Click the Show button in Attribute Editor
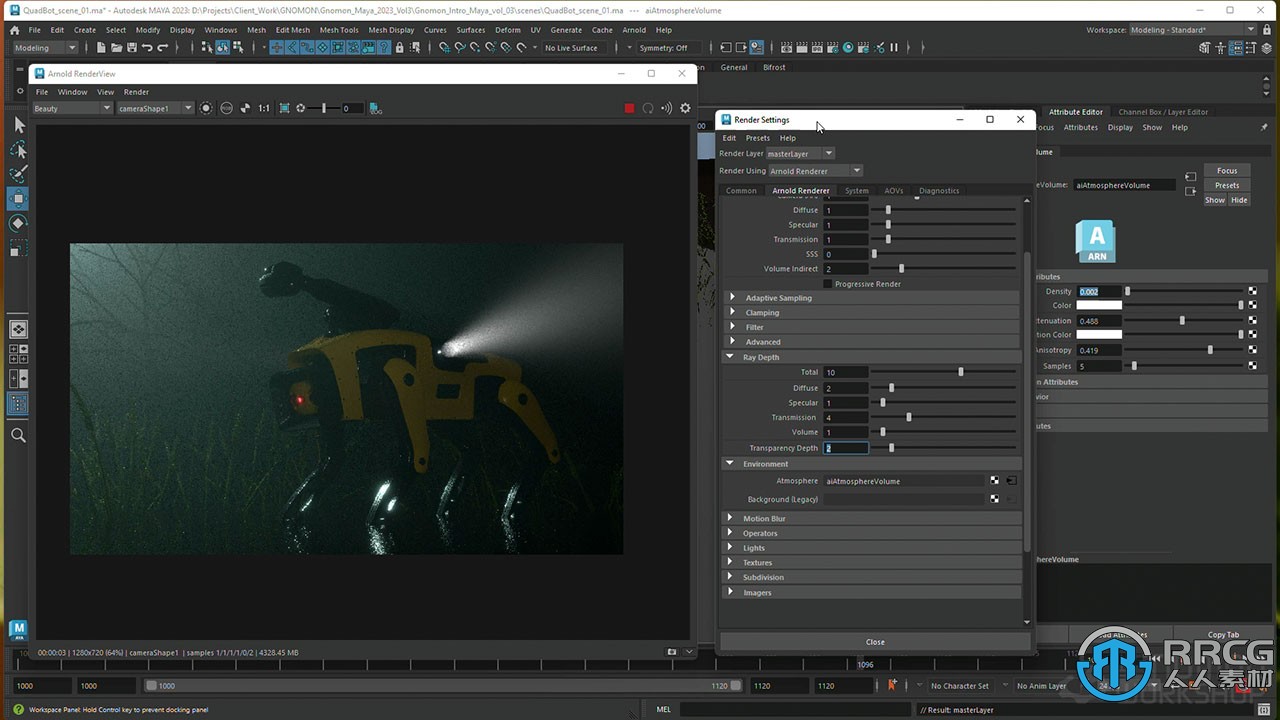 click(x=1214, y=200)
